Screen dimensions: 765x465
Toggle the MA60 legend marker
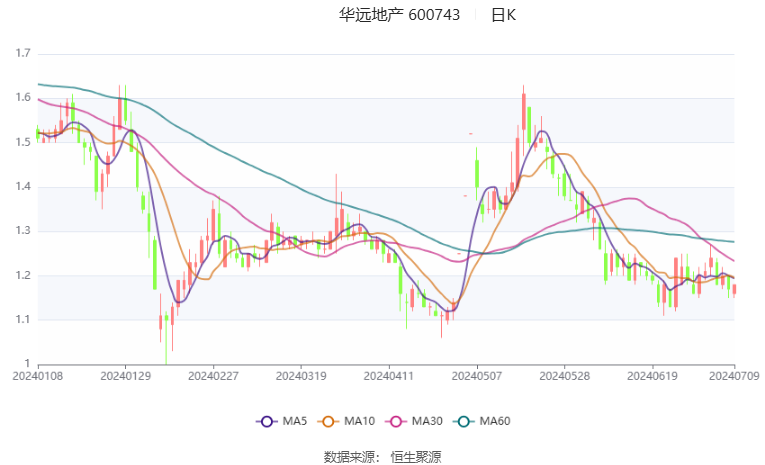464,422
